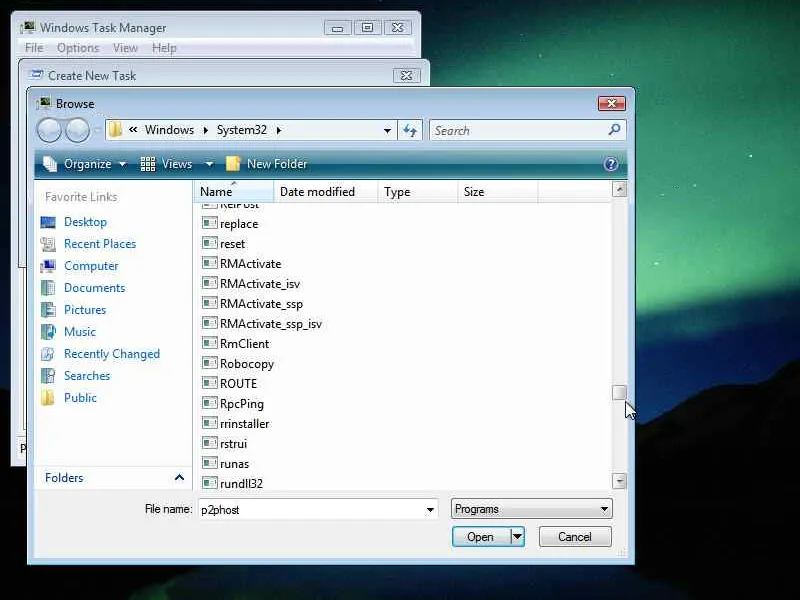The image size is (800, 600).
Task: Click the rundll32 file icon
Action: [x=209, y=483]
